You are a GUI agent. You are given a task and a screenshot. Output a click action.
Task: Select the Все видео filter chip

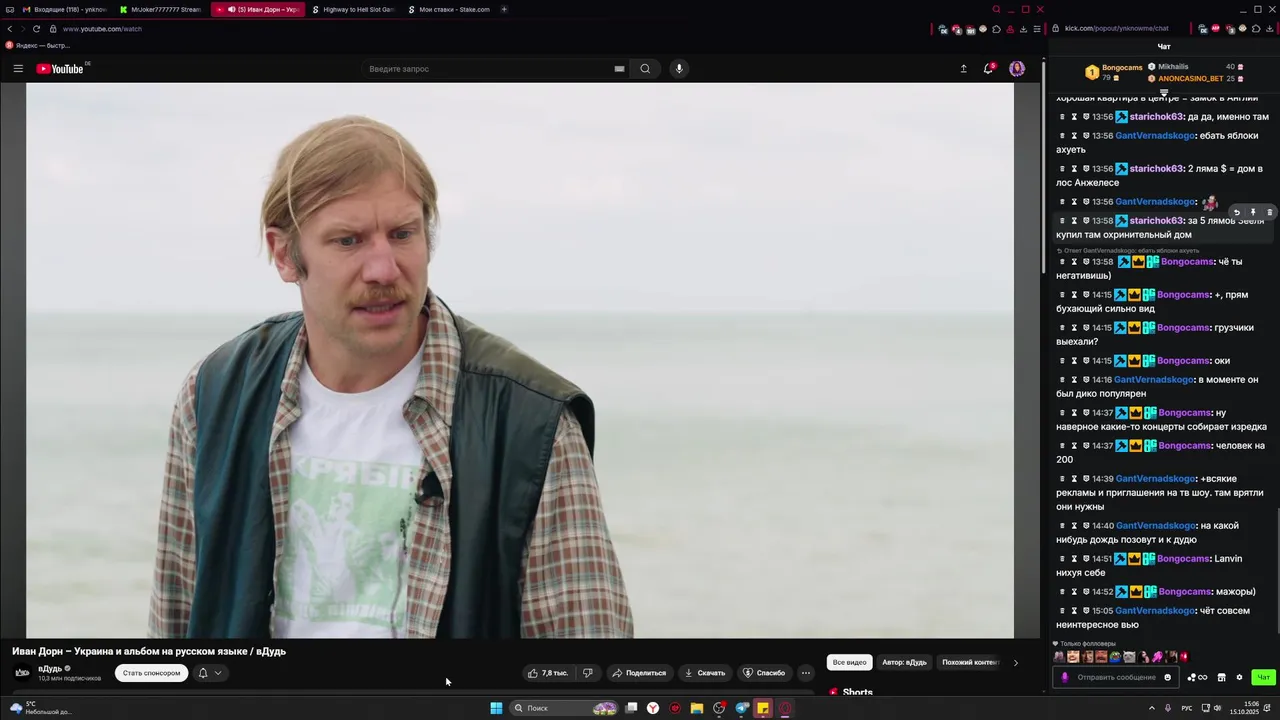point(850,662)
